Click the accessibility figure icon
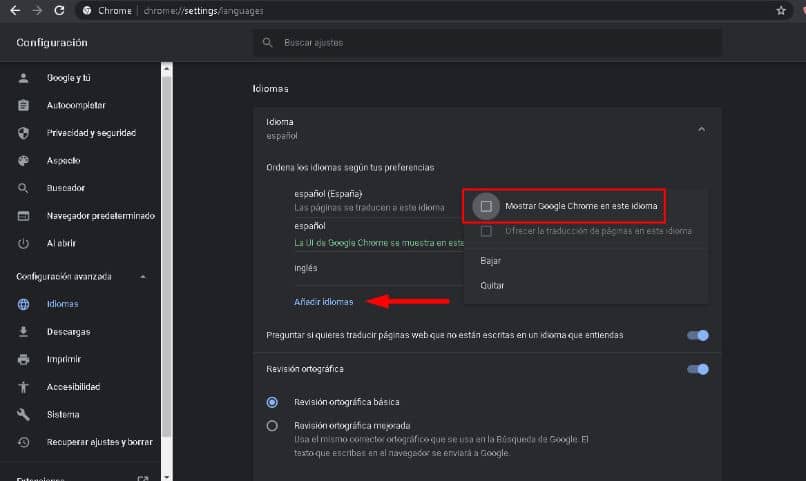The height and width of the screenshot is (481, 806). pyautogui.click(x=23, y=387)
